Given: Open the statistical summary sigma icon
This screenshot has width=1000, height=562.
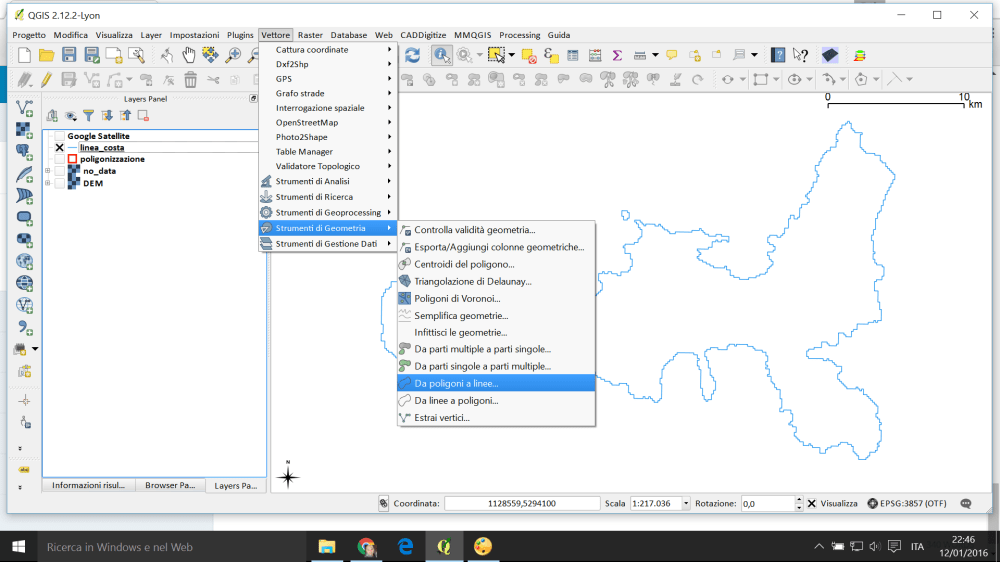Looking at the screenshot, I should point(617,55).
